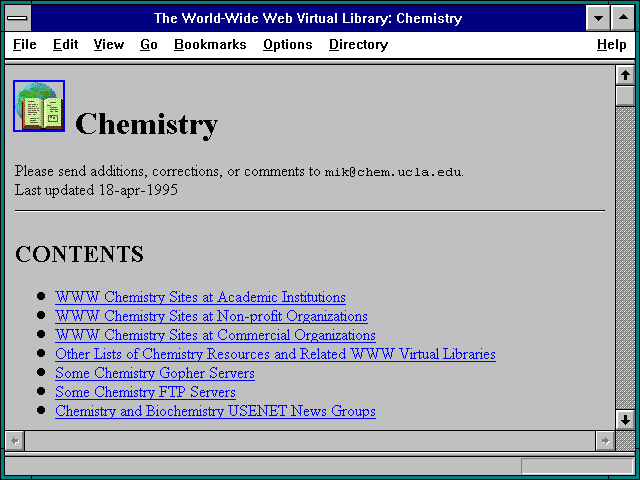Open the Directory menu

coord(358,44)
